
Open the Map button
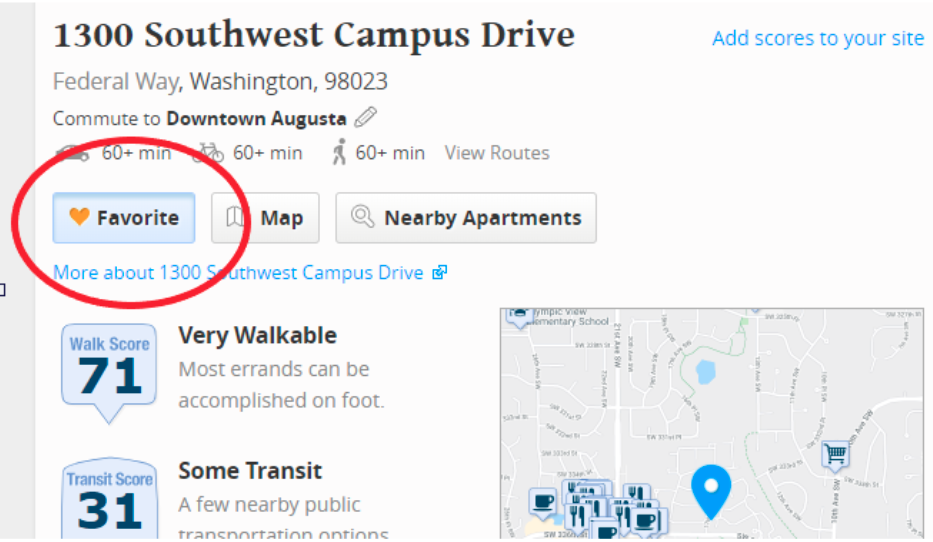click(x=265, y=218)
